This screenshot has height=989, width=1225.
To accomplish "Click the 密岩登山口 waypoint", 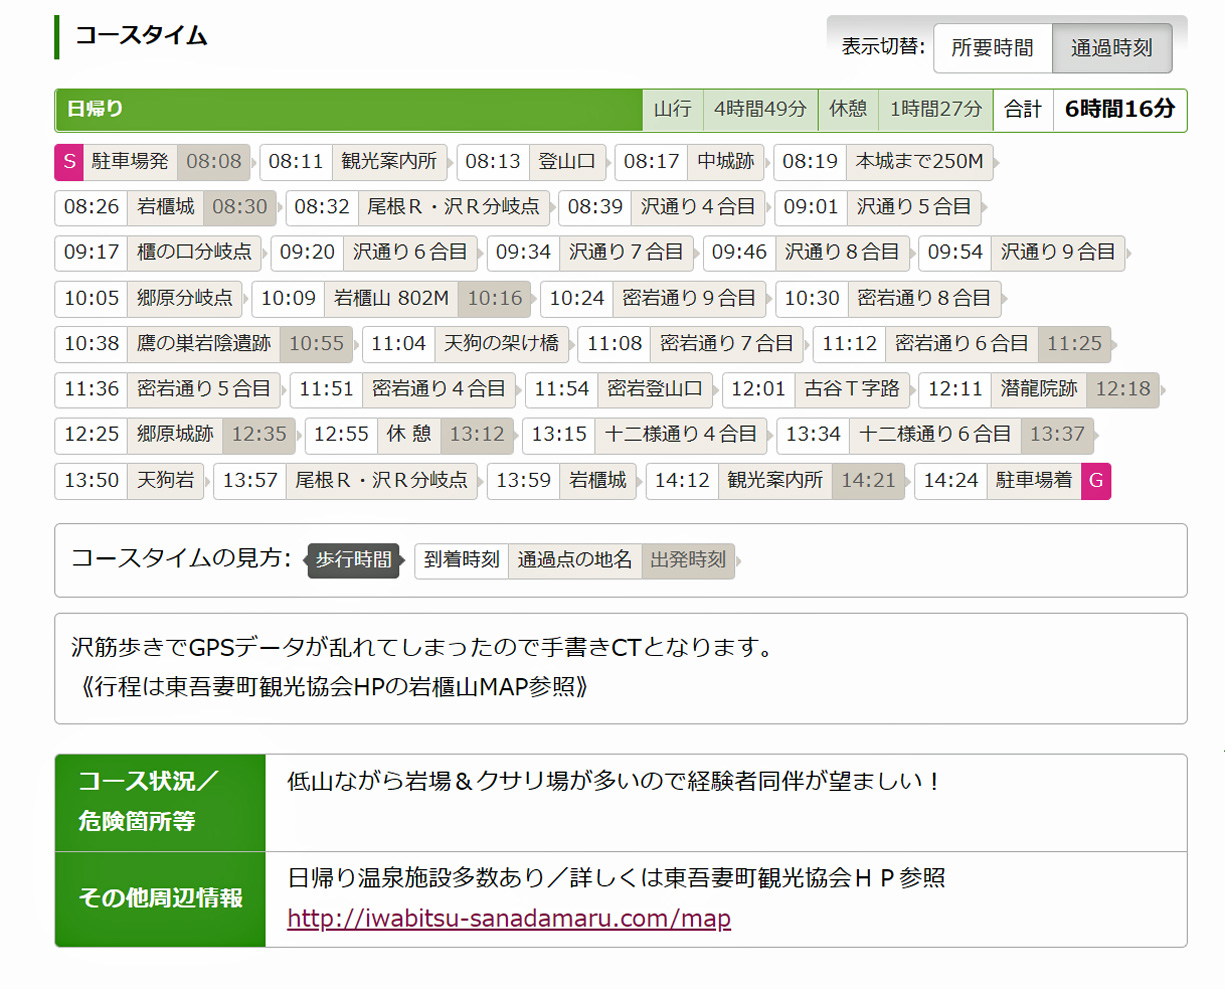I will click(654, 389).
